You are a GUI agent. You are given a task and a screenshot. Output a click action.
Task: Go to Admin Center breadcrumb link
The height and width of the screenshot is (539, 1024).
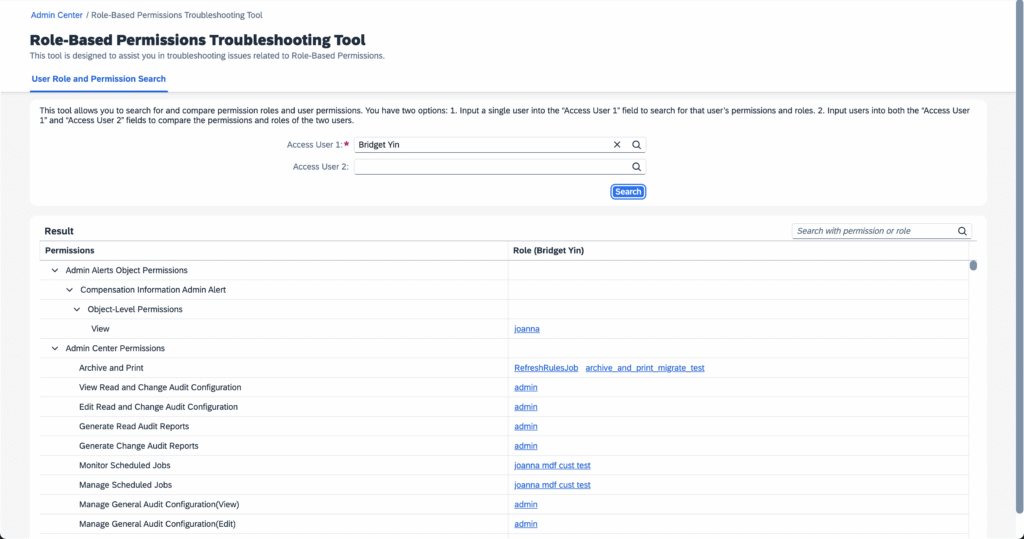click(x=57, y=14)
